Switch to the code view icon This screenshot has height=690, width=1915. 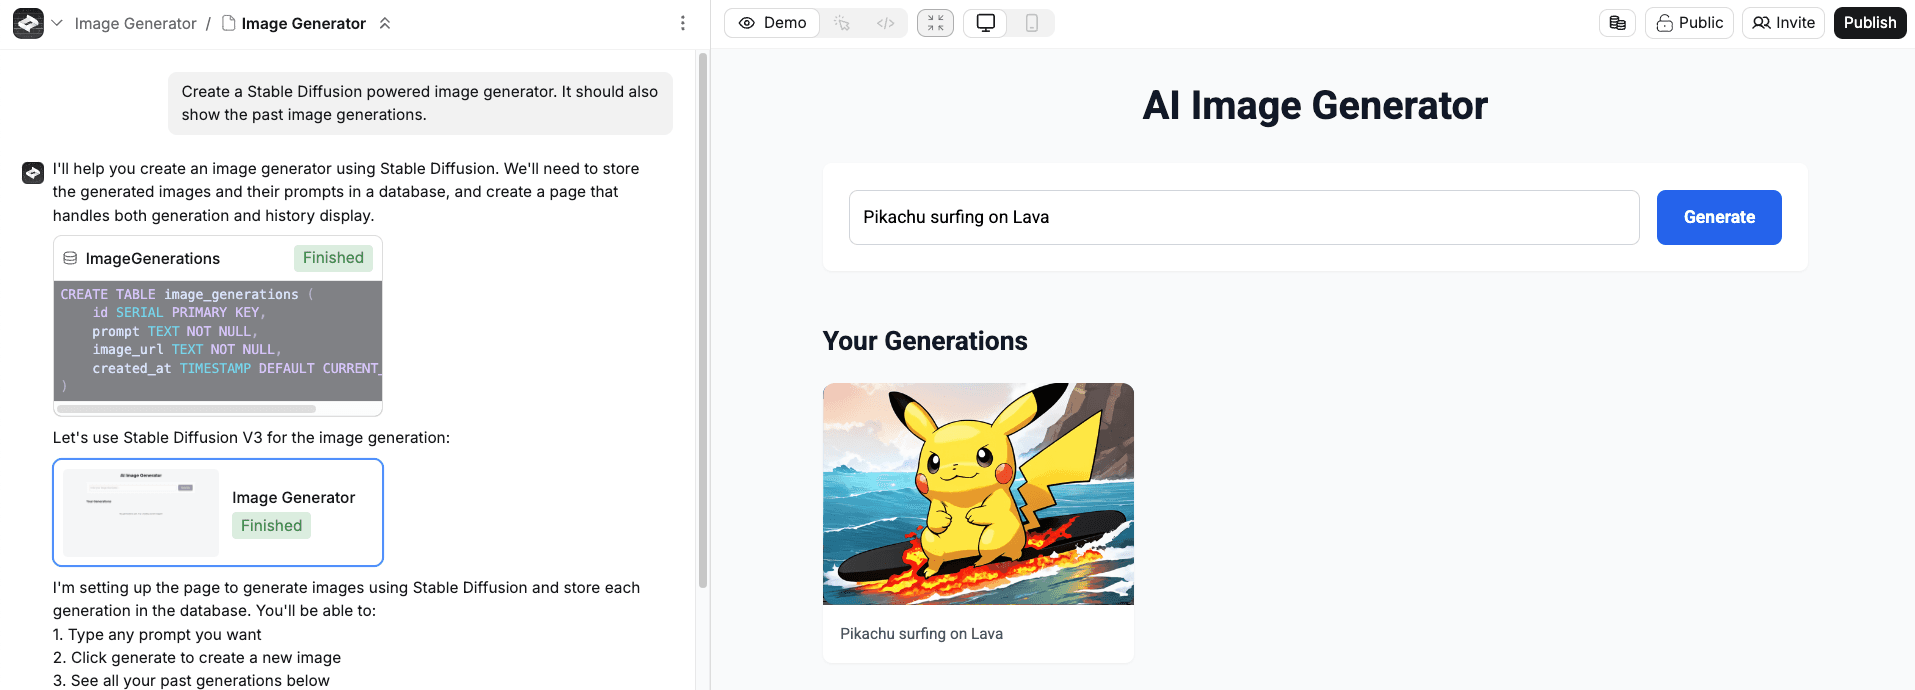click(885, 23)
